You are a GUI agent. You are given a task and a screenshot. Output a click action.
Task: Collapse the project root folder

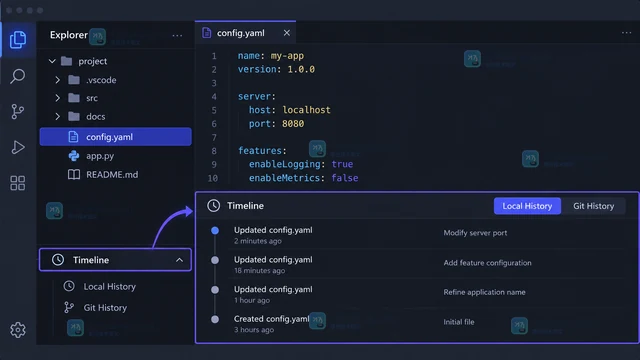(x=52, y=61)
